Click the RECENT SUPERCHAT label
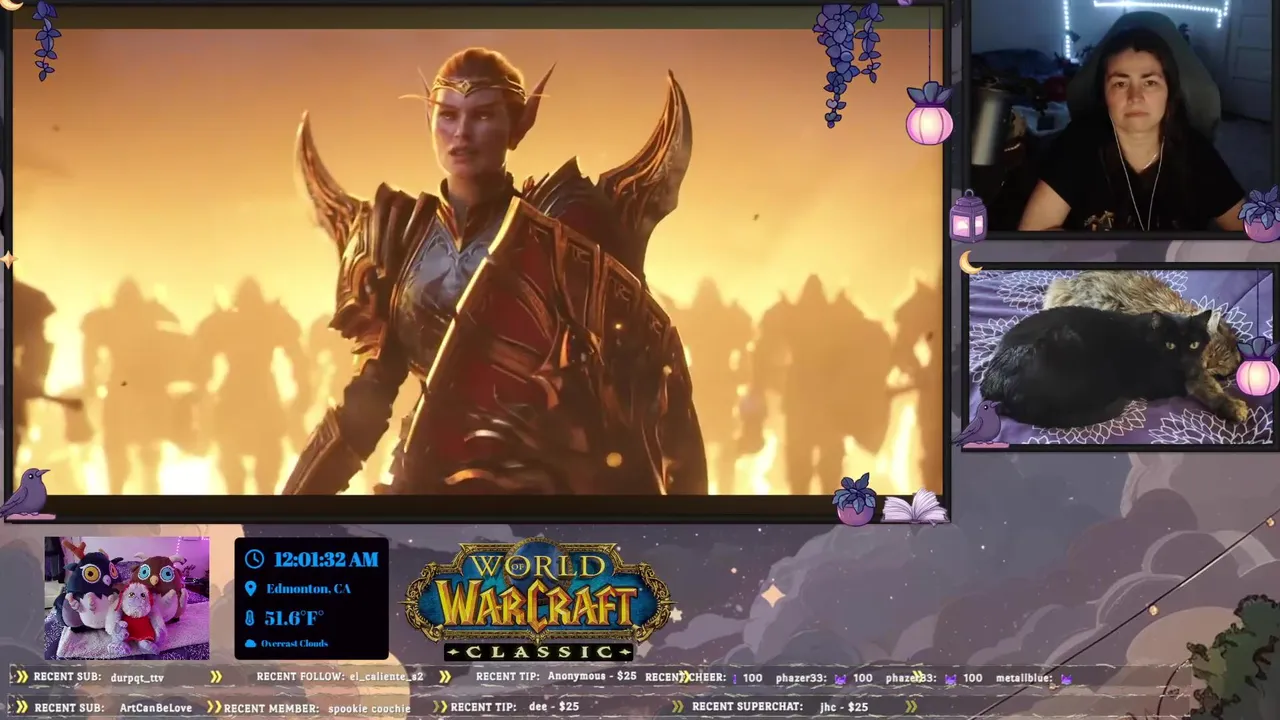The image size is (1280, 720). click(747, 707)
